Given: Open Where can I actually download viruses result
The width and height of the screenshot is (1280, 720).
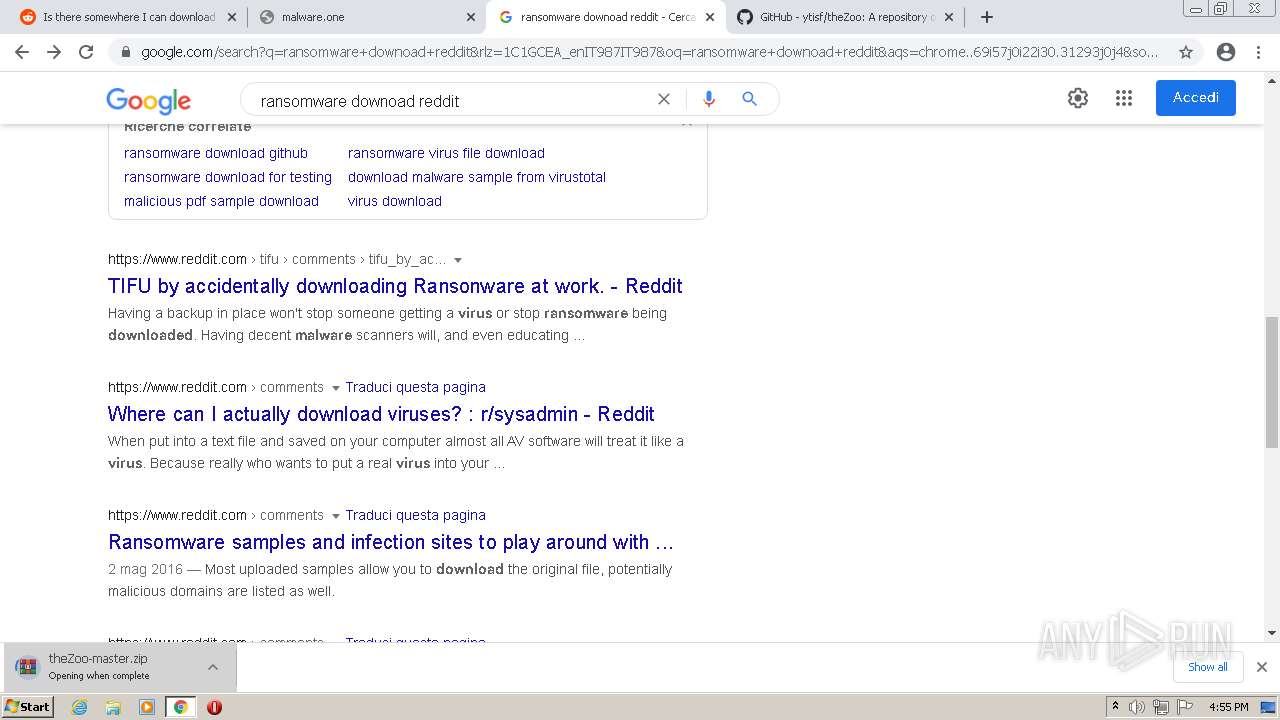Looking at the screenshot, I should click(381, 414).
